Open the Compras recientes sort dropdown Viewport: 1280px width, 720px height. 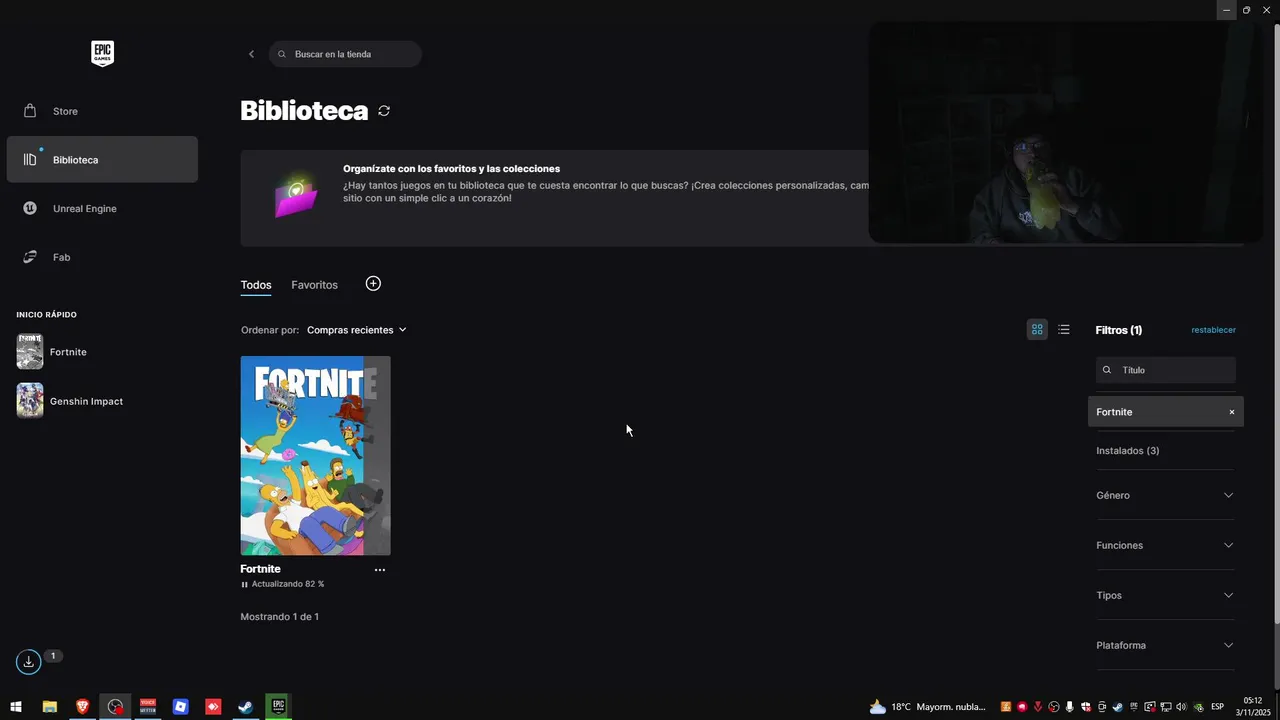[357, 330]
